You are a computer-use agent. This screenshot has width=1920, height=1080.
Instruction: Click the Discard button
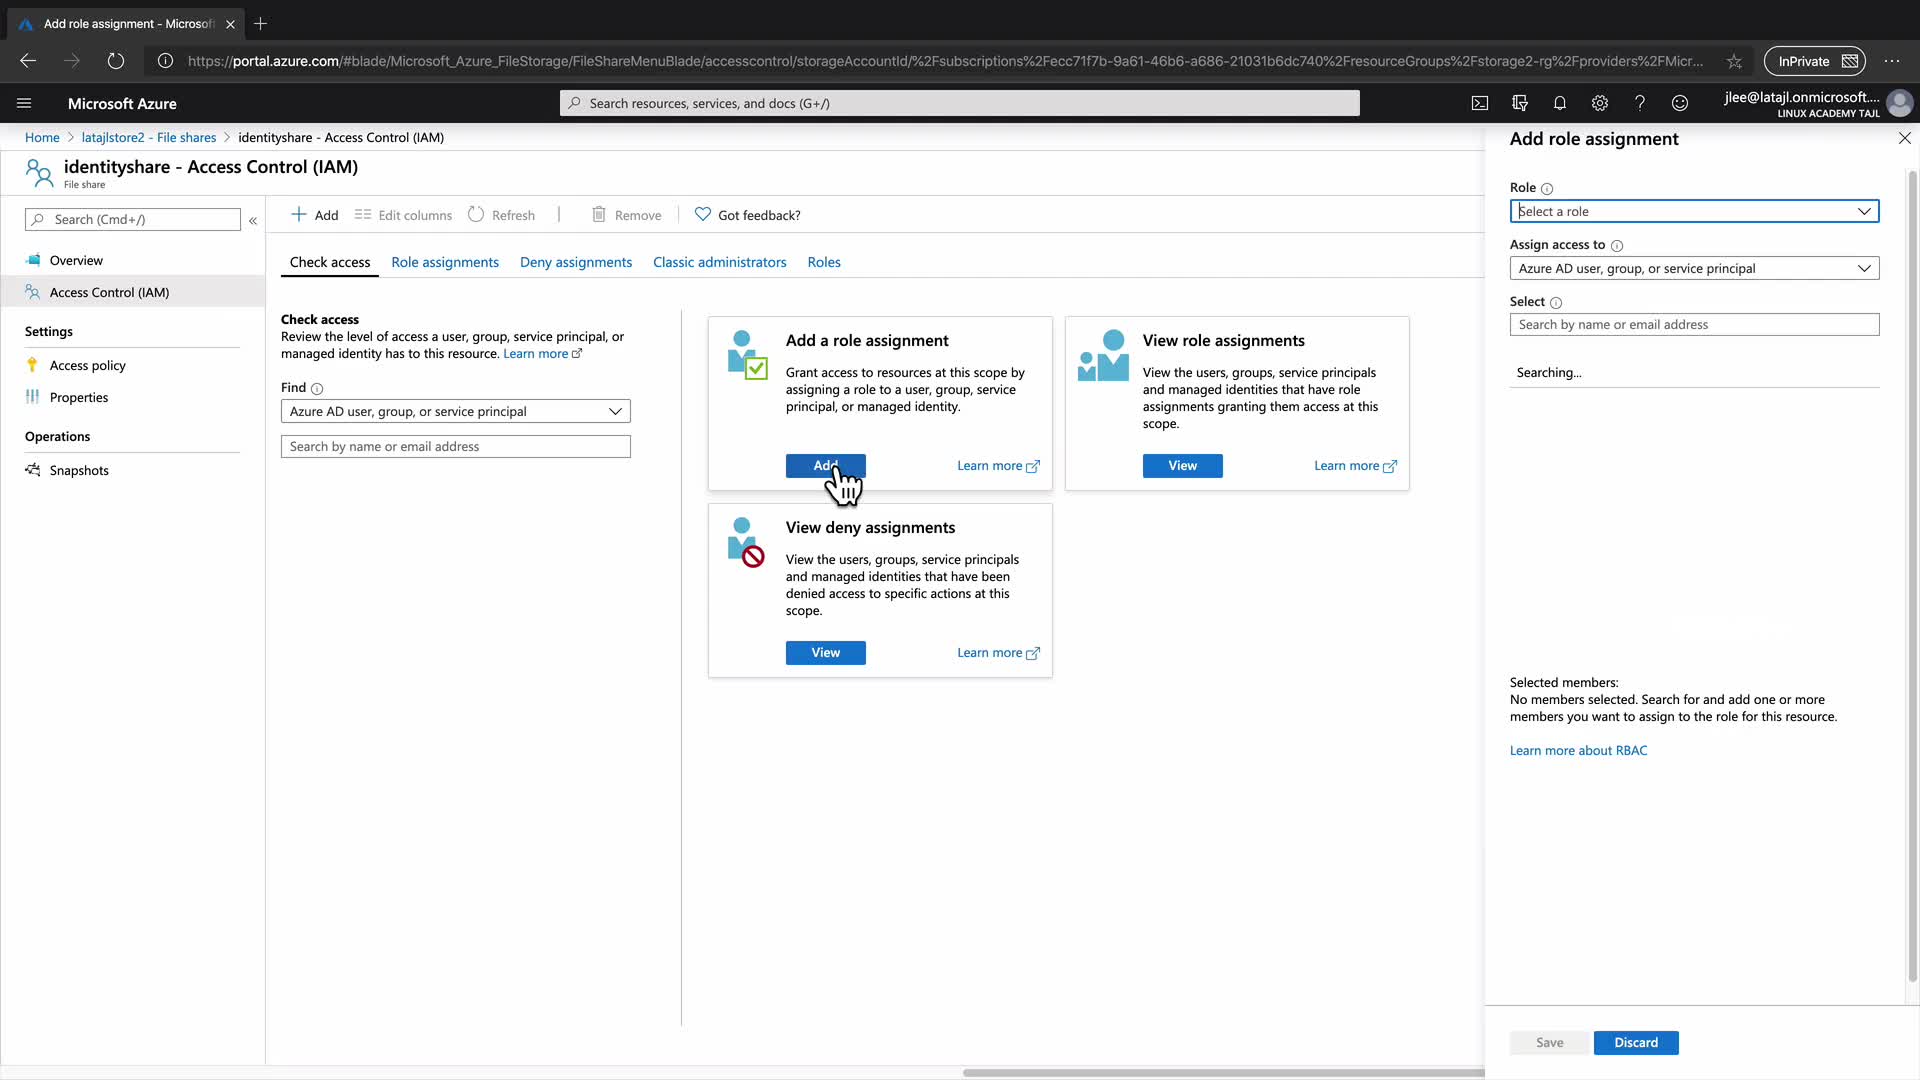tap(1636, 1042)
